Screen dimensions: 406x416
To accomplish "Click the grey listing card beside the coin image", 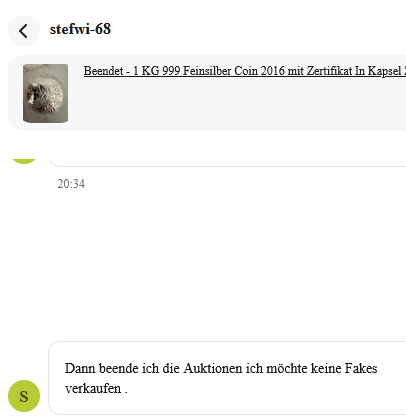I will (x=207, y=93).
